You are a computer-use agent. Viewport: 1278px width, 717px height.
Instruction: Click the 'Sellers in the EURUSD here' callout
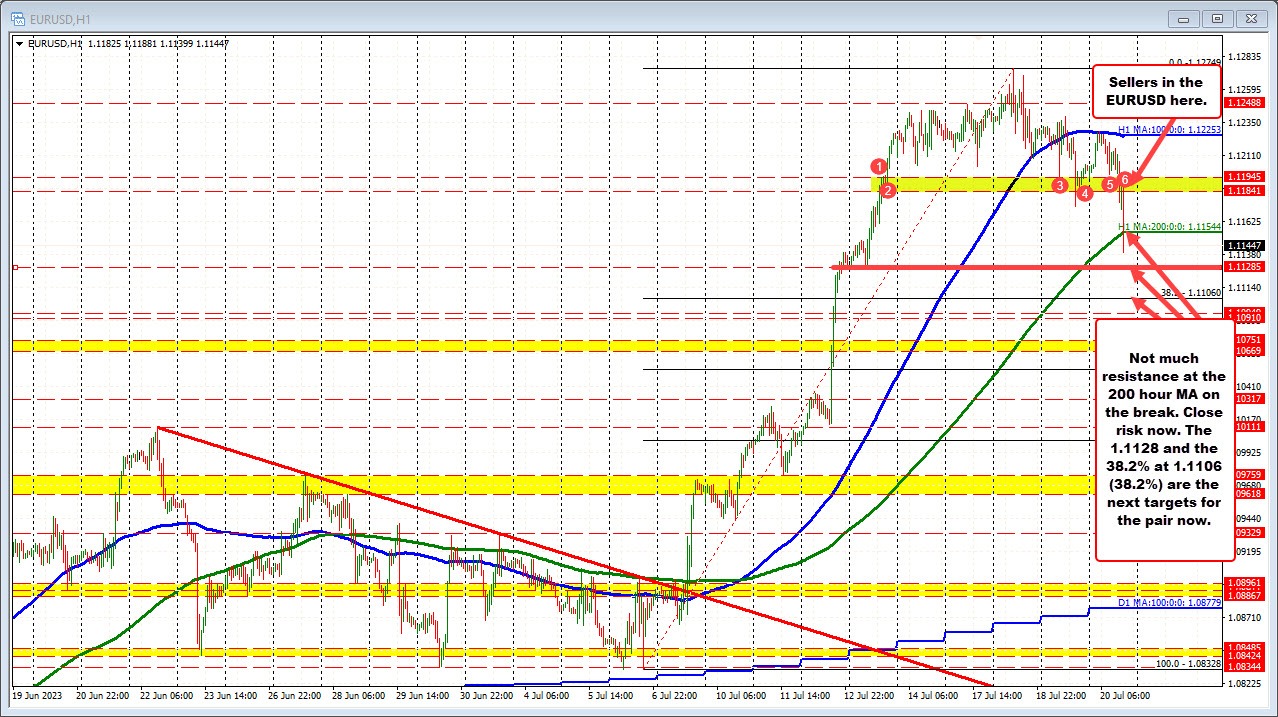pyautogui.click(x=1156, y=92)
